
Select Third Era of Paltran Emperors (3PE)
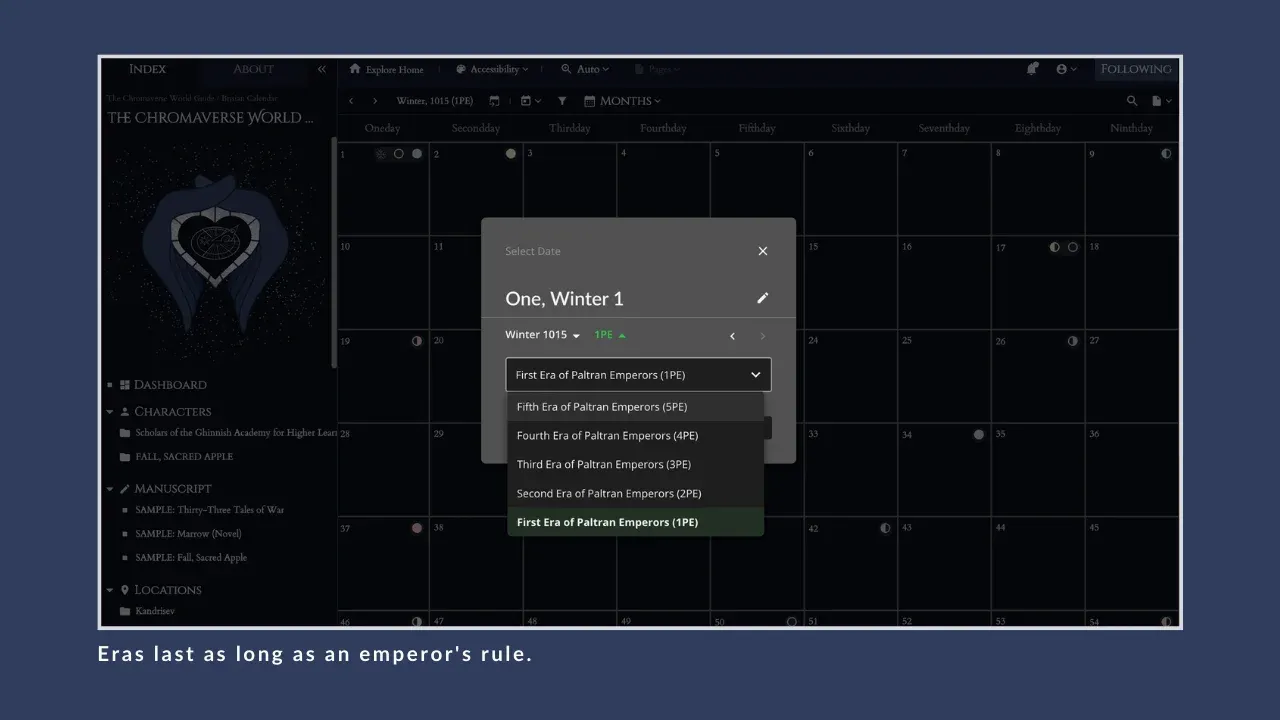coord(603,464)
